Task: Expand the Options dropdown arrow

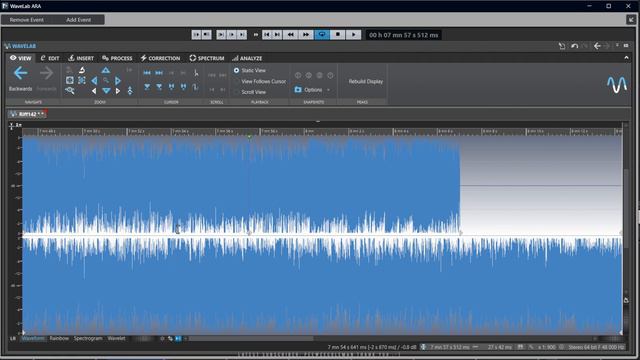Action: pos(329,90)
